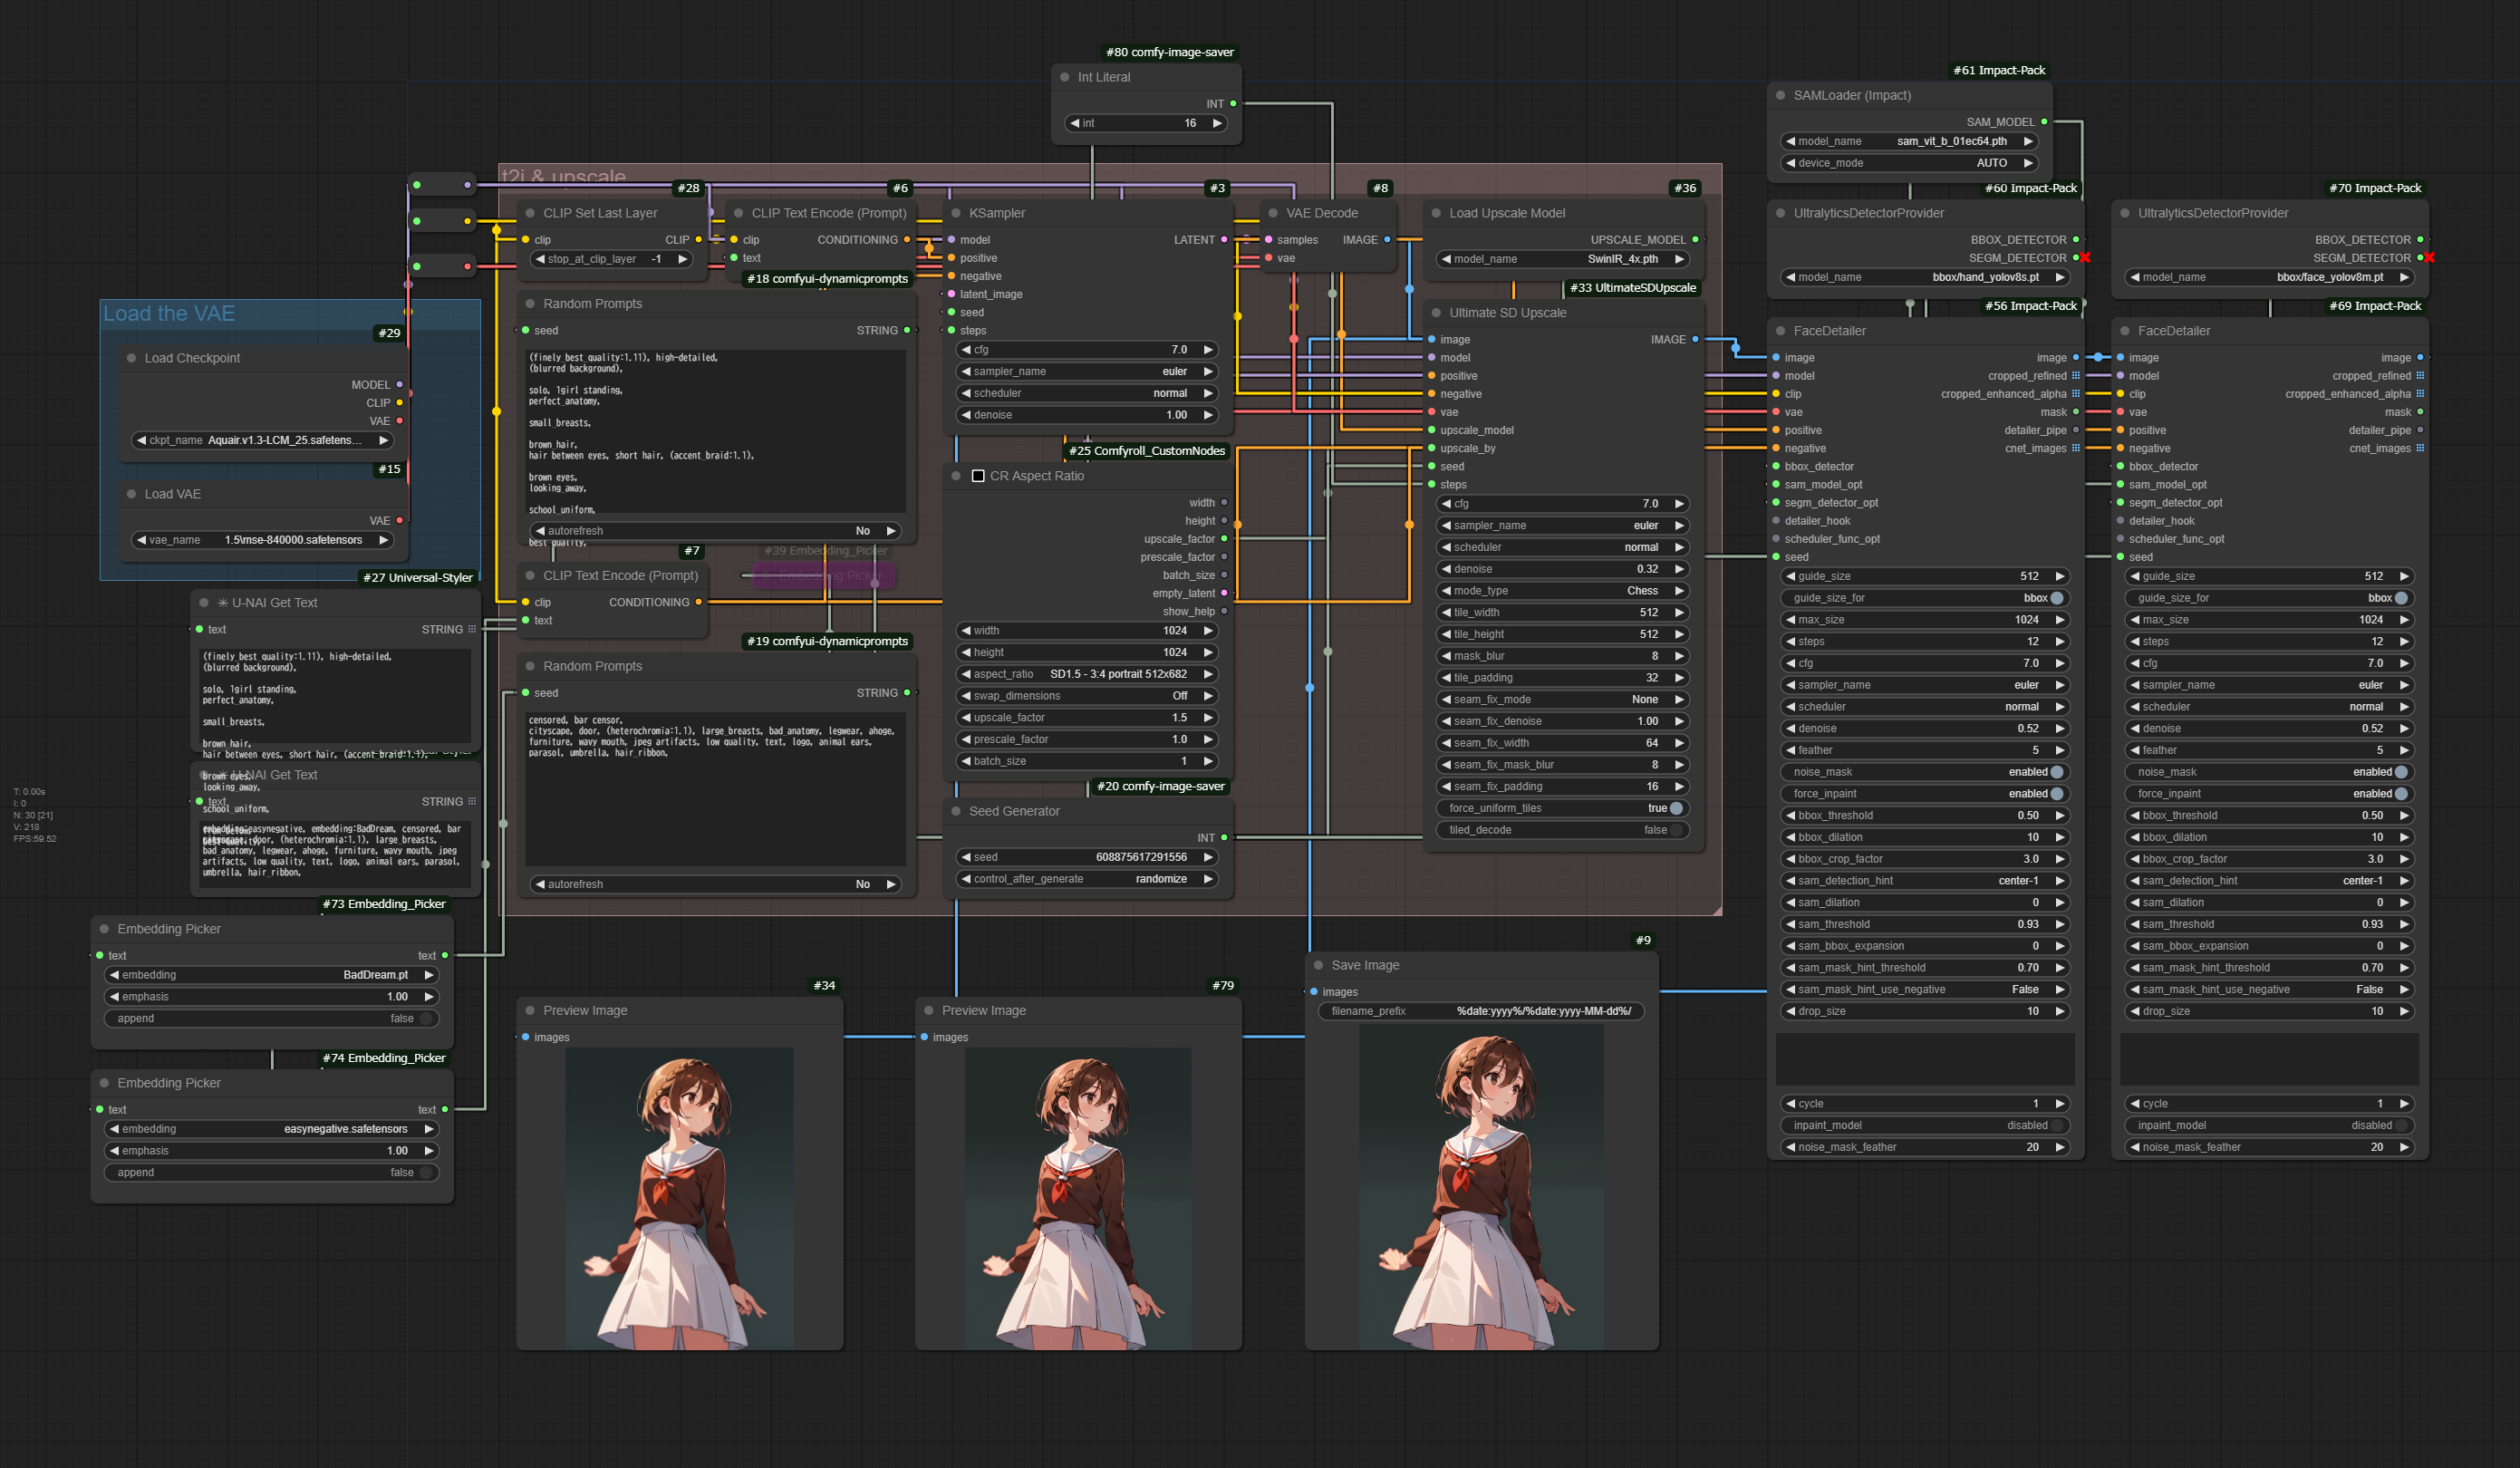The height and width of the screenshot is (1468, 2520).
Task: Open the KSampler sampler_name dropdown
Action: 1087,372
